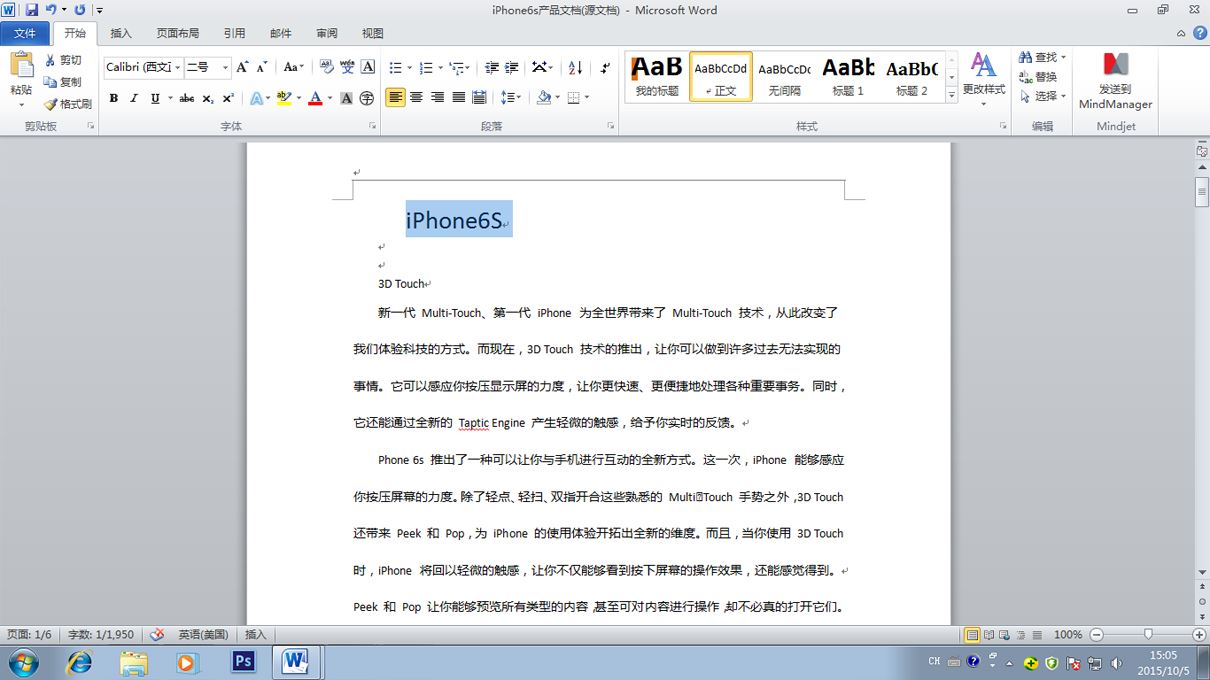Open the Page Layout (页面布局) tab
1210x680 pixels.
point(177,33)
